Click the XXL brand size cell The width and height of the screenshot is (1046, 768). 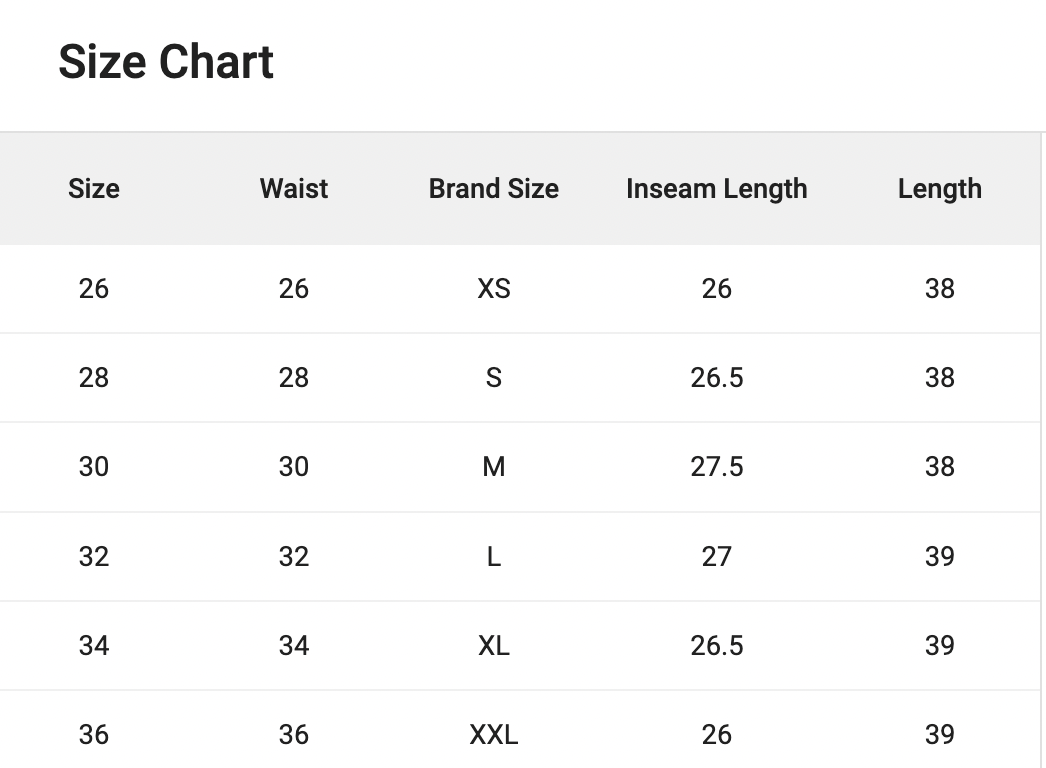coord(494,735)
